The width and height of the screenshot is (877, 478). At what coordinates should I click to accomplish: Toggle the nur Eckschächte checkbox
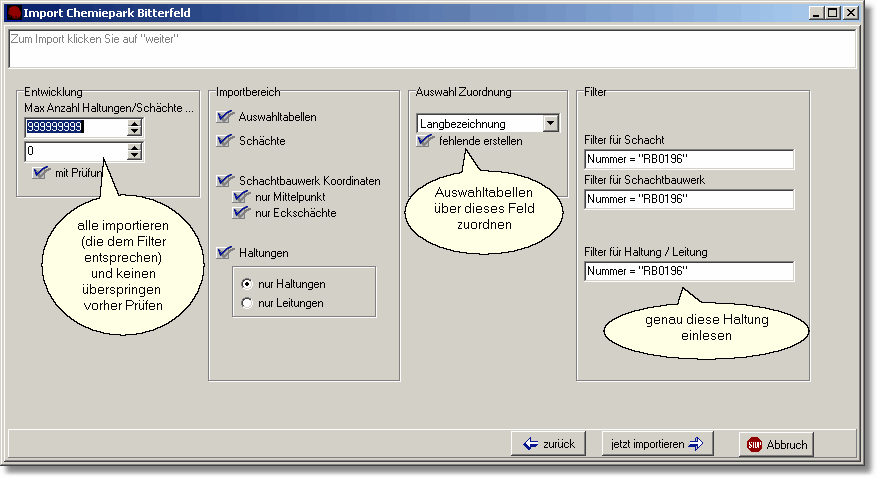[240, 213]
